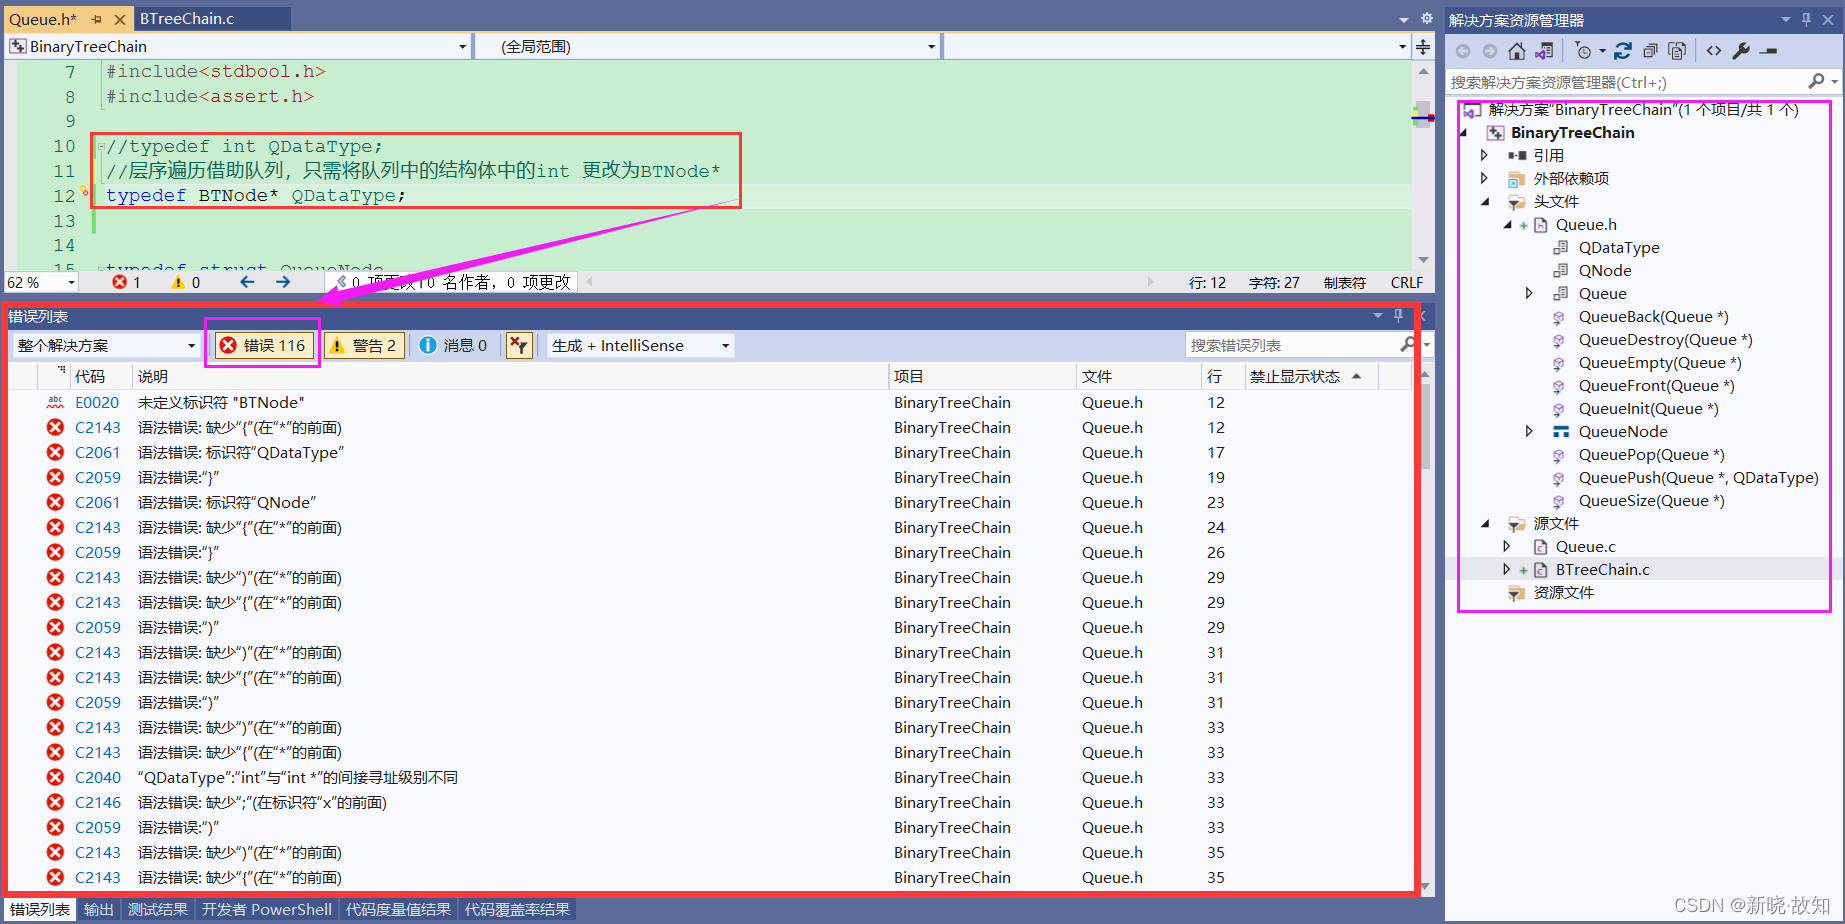Toggle the 错误 116 errors filter
The width and height of the screenshot is (1845, 924).
pyautogui.click(x=261, y=345)
